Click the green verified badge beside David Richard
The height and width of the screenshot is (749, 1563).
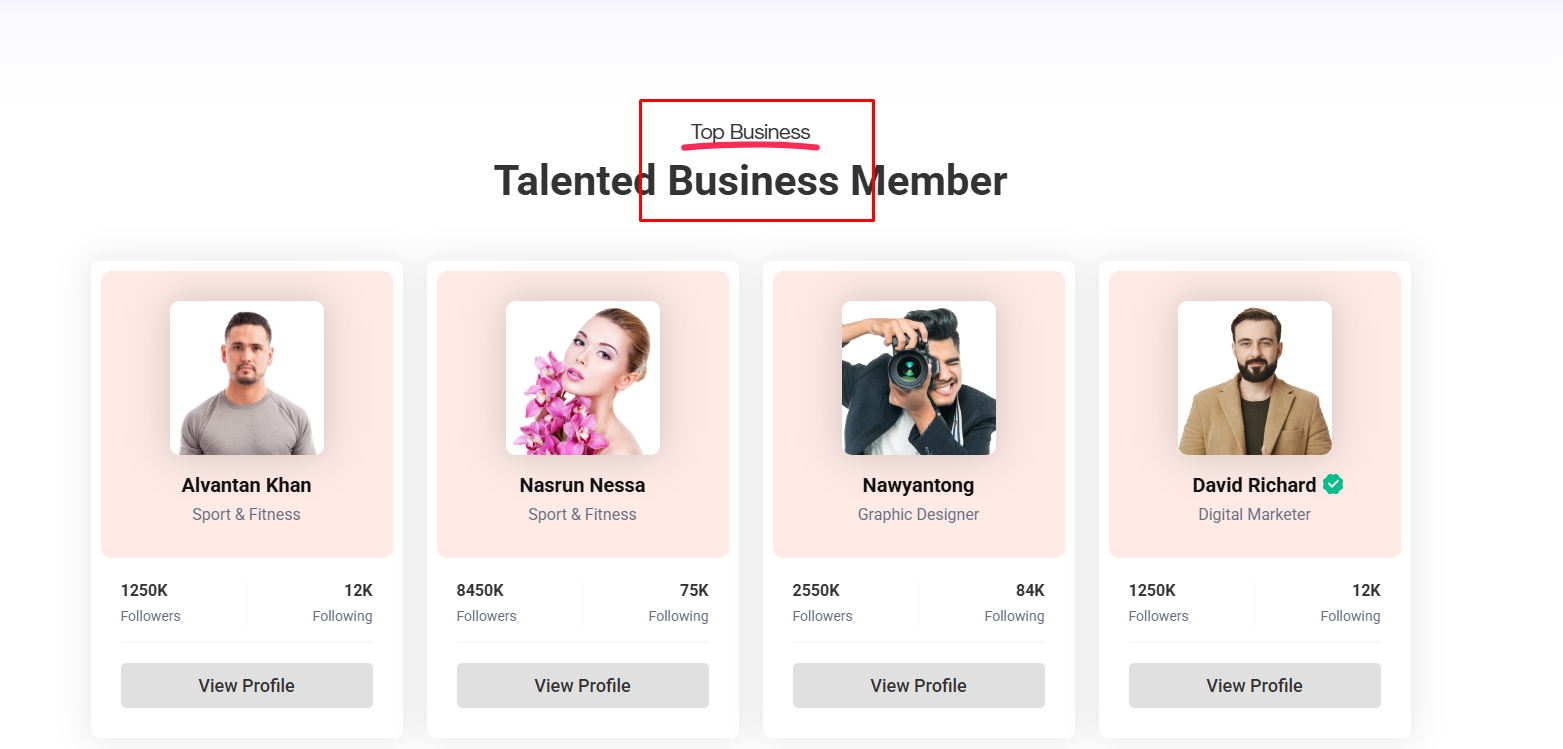(1333, 485)
